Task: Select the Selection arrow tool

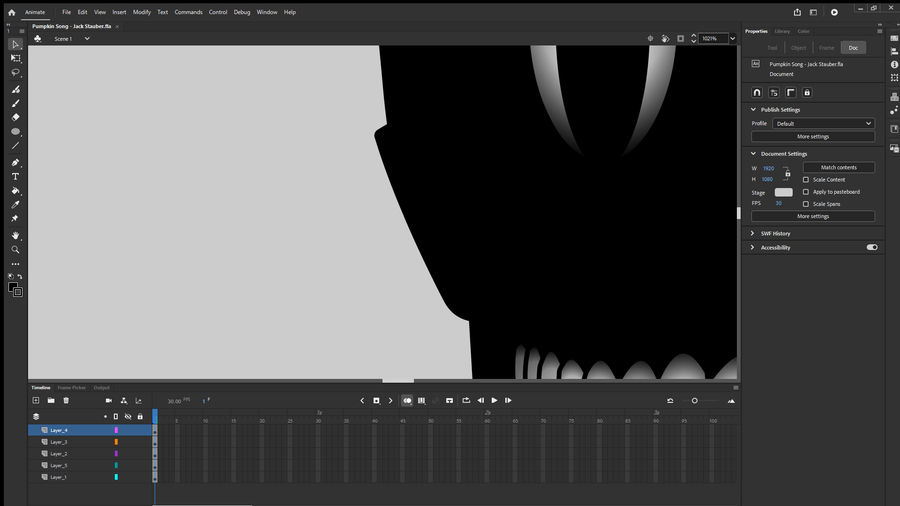Action: [15, 44]
